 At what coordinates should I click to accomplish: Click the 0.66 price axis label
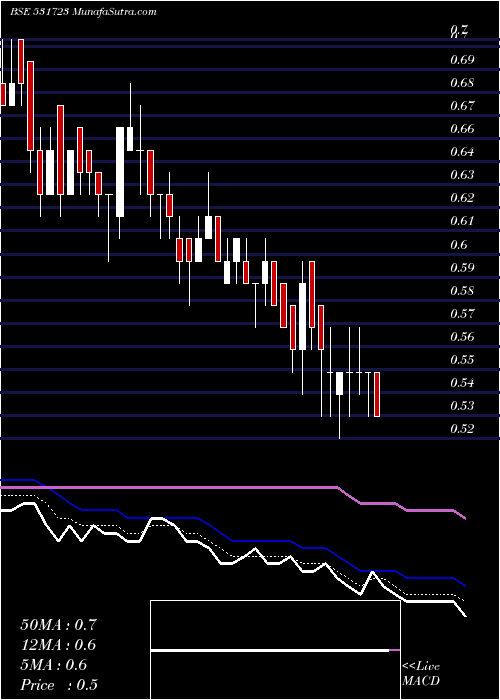[x=462, y=129]
